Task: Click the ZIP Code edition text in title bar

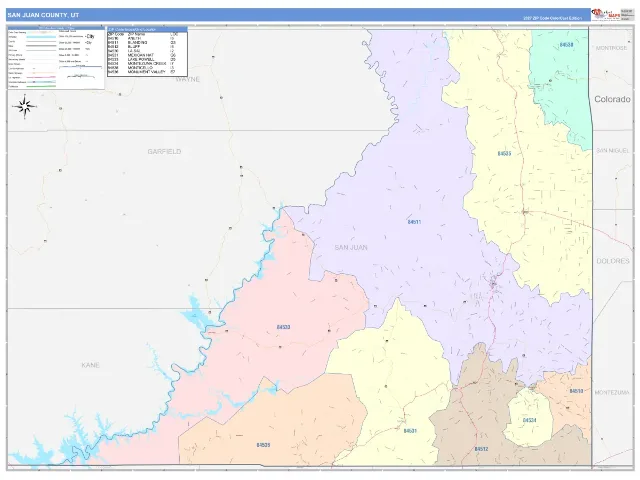Action: (553, 18)
